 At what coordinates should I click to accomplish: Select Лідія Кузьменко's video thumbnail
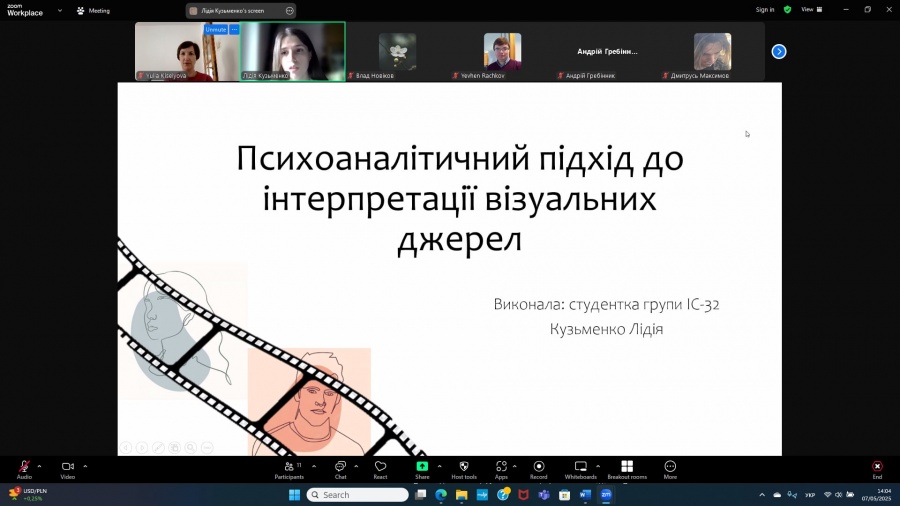click(x=293, y=52)
